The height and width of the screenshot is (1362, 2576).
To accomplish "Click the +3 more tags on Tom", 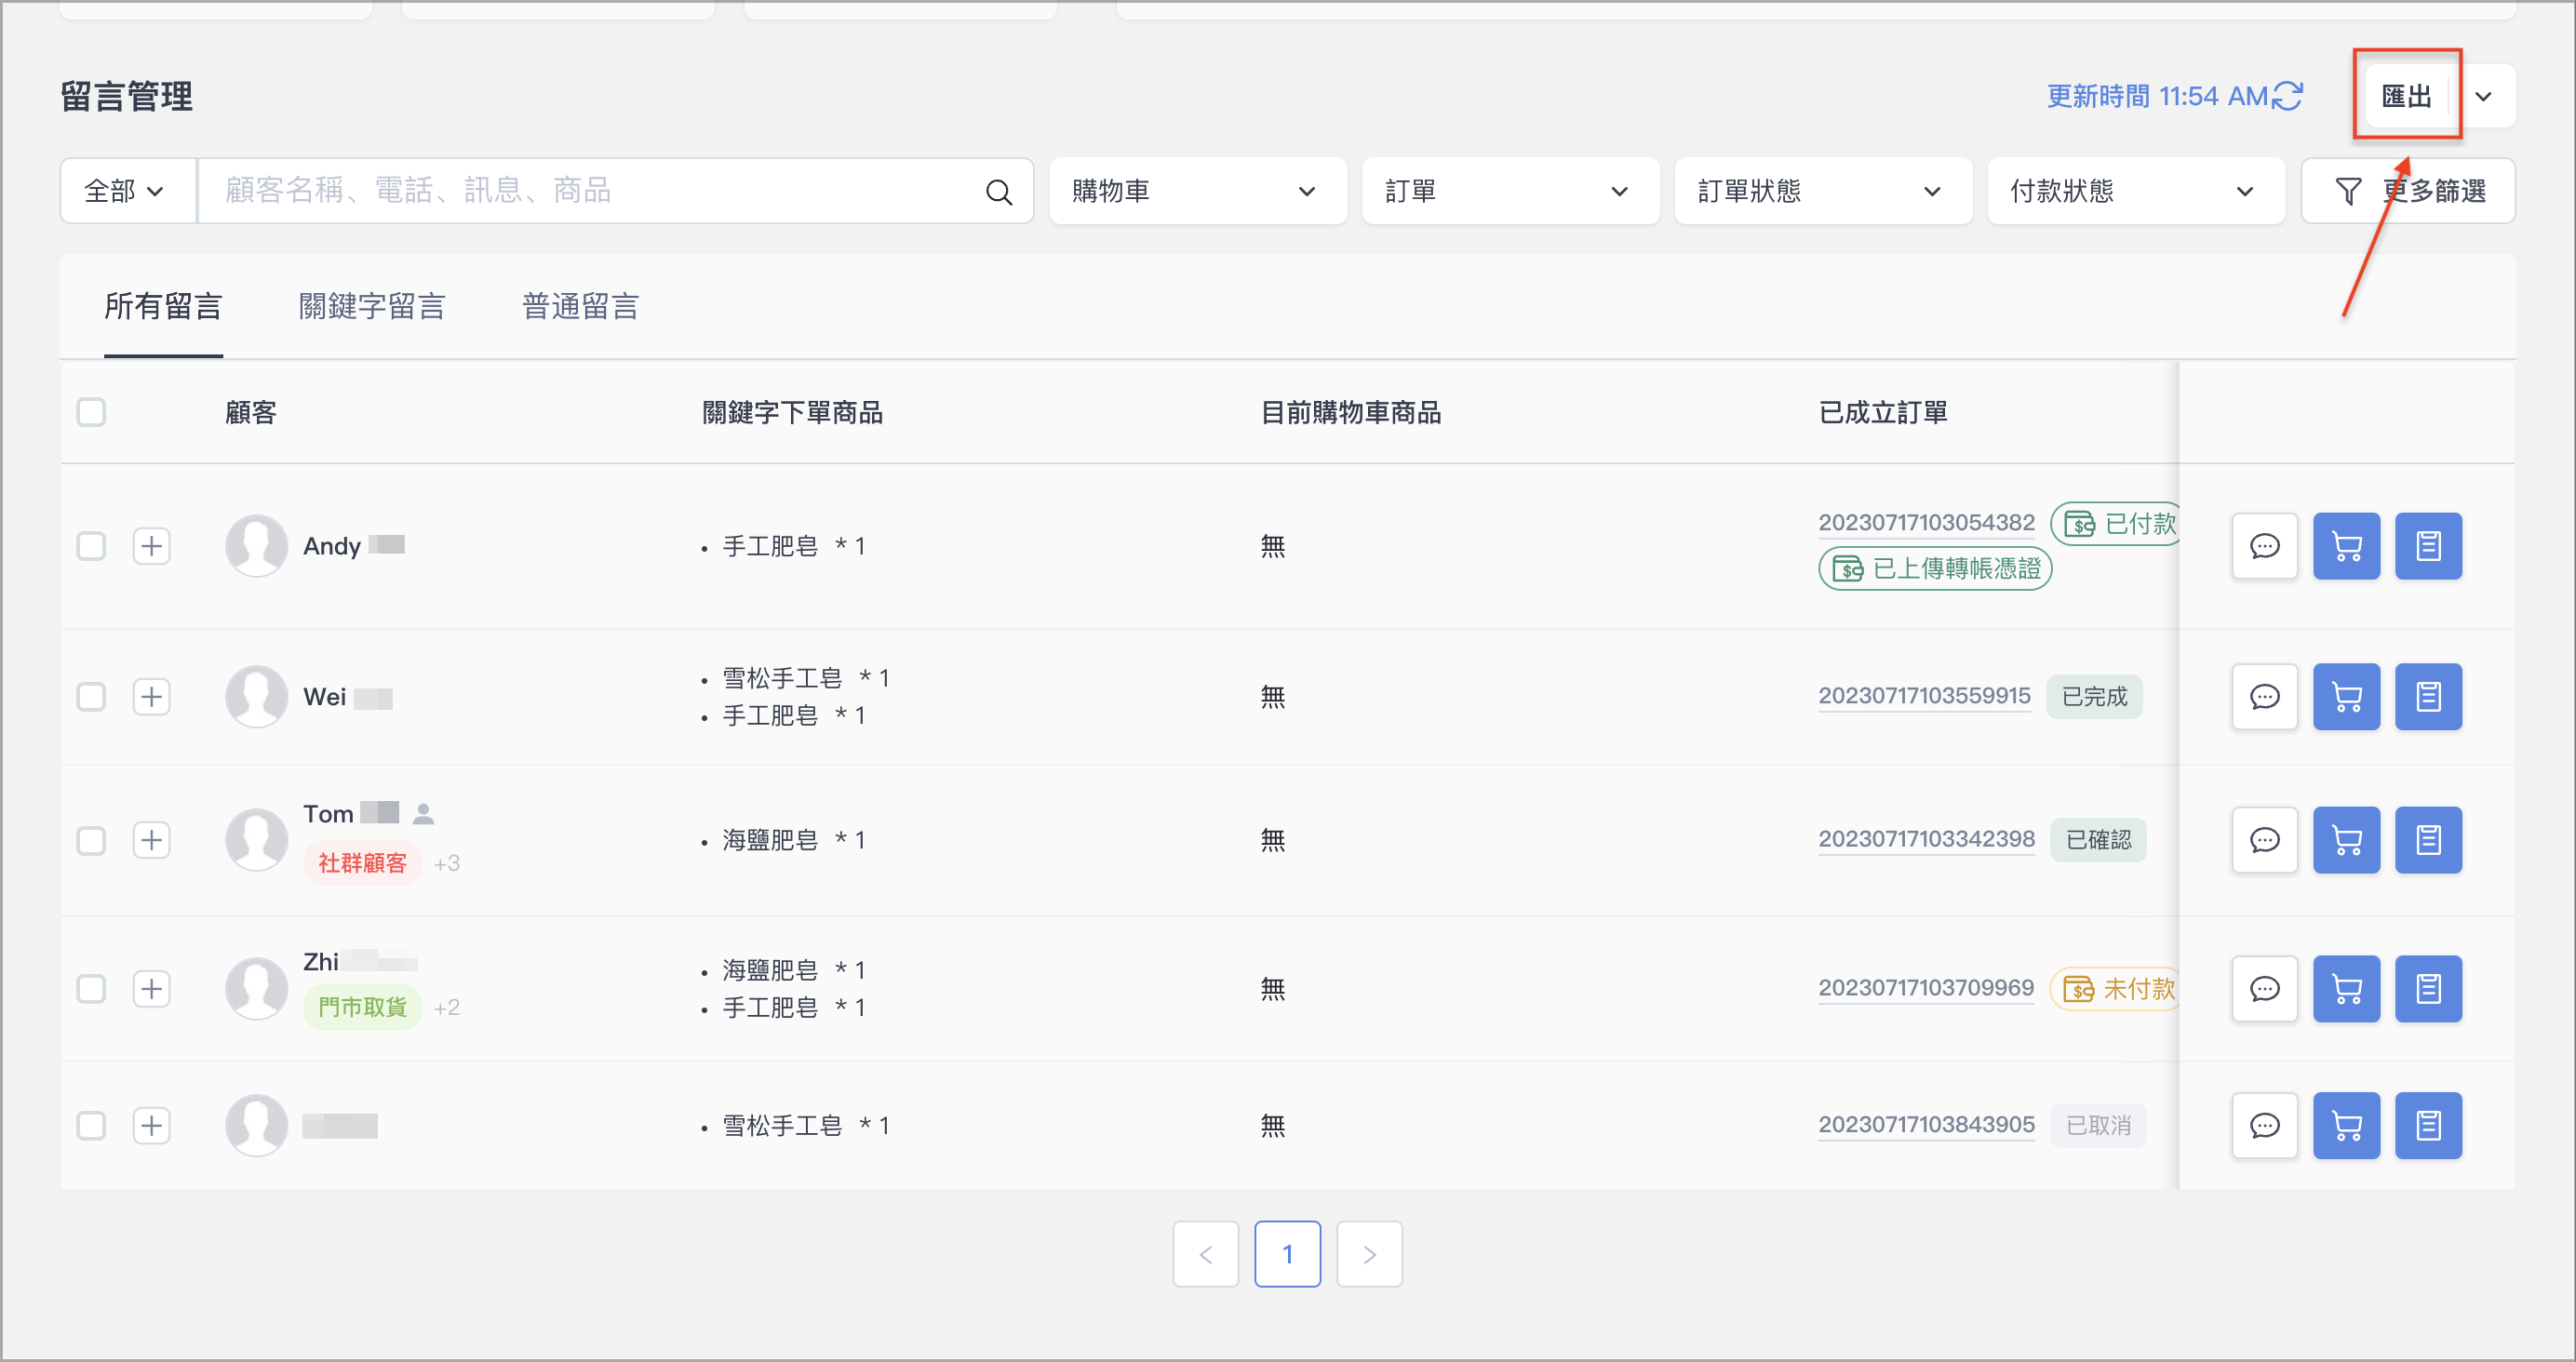I will (447, 863).
